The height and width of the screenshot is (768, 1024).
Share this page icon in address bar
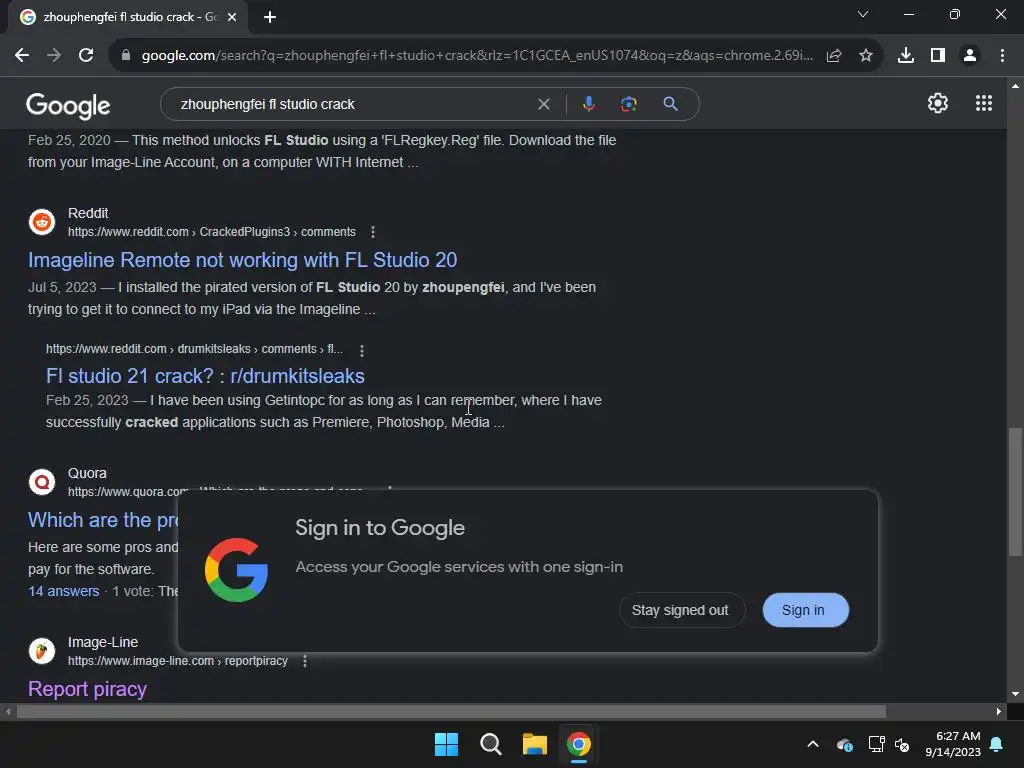pyautogui.click(x=834, y=56)
